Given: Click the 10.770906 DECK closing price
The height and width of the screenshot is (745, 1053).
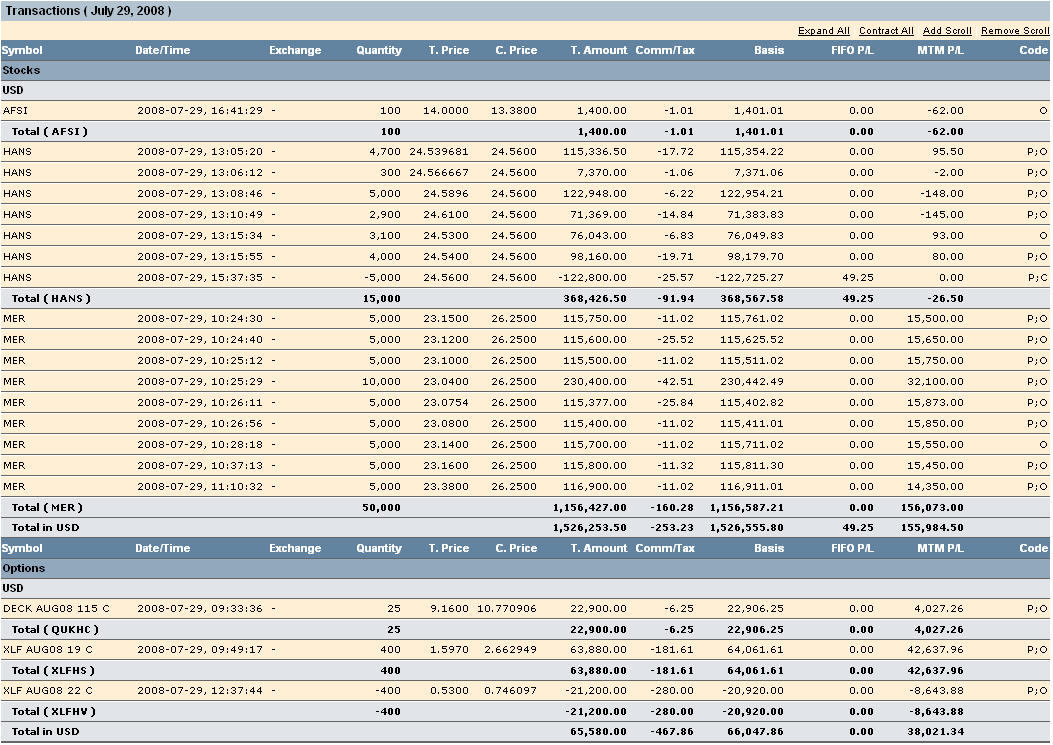Looking at the screenshot, I should point(507,609).
